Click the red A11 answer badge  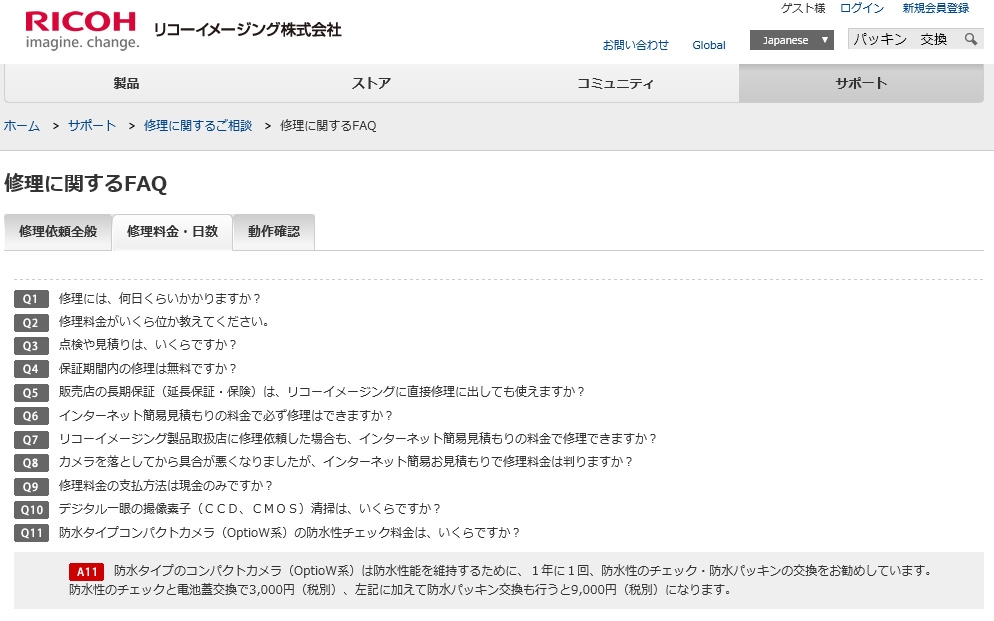coord(86,572)
